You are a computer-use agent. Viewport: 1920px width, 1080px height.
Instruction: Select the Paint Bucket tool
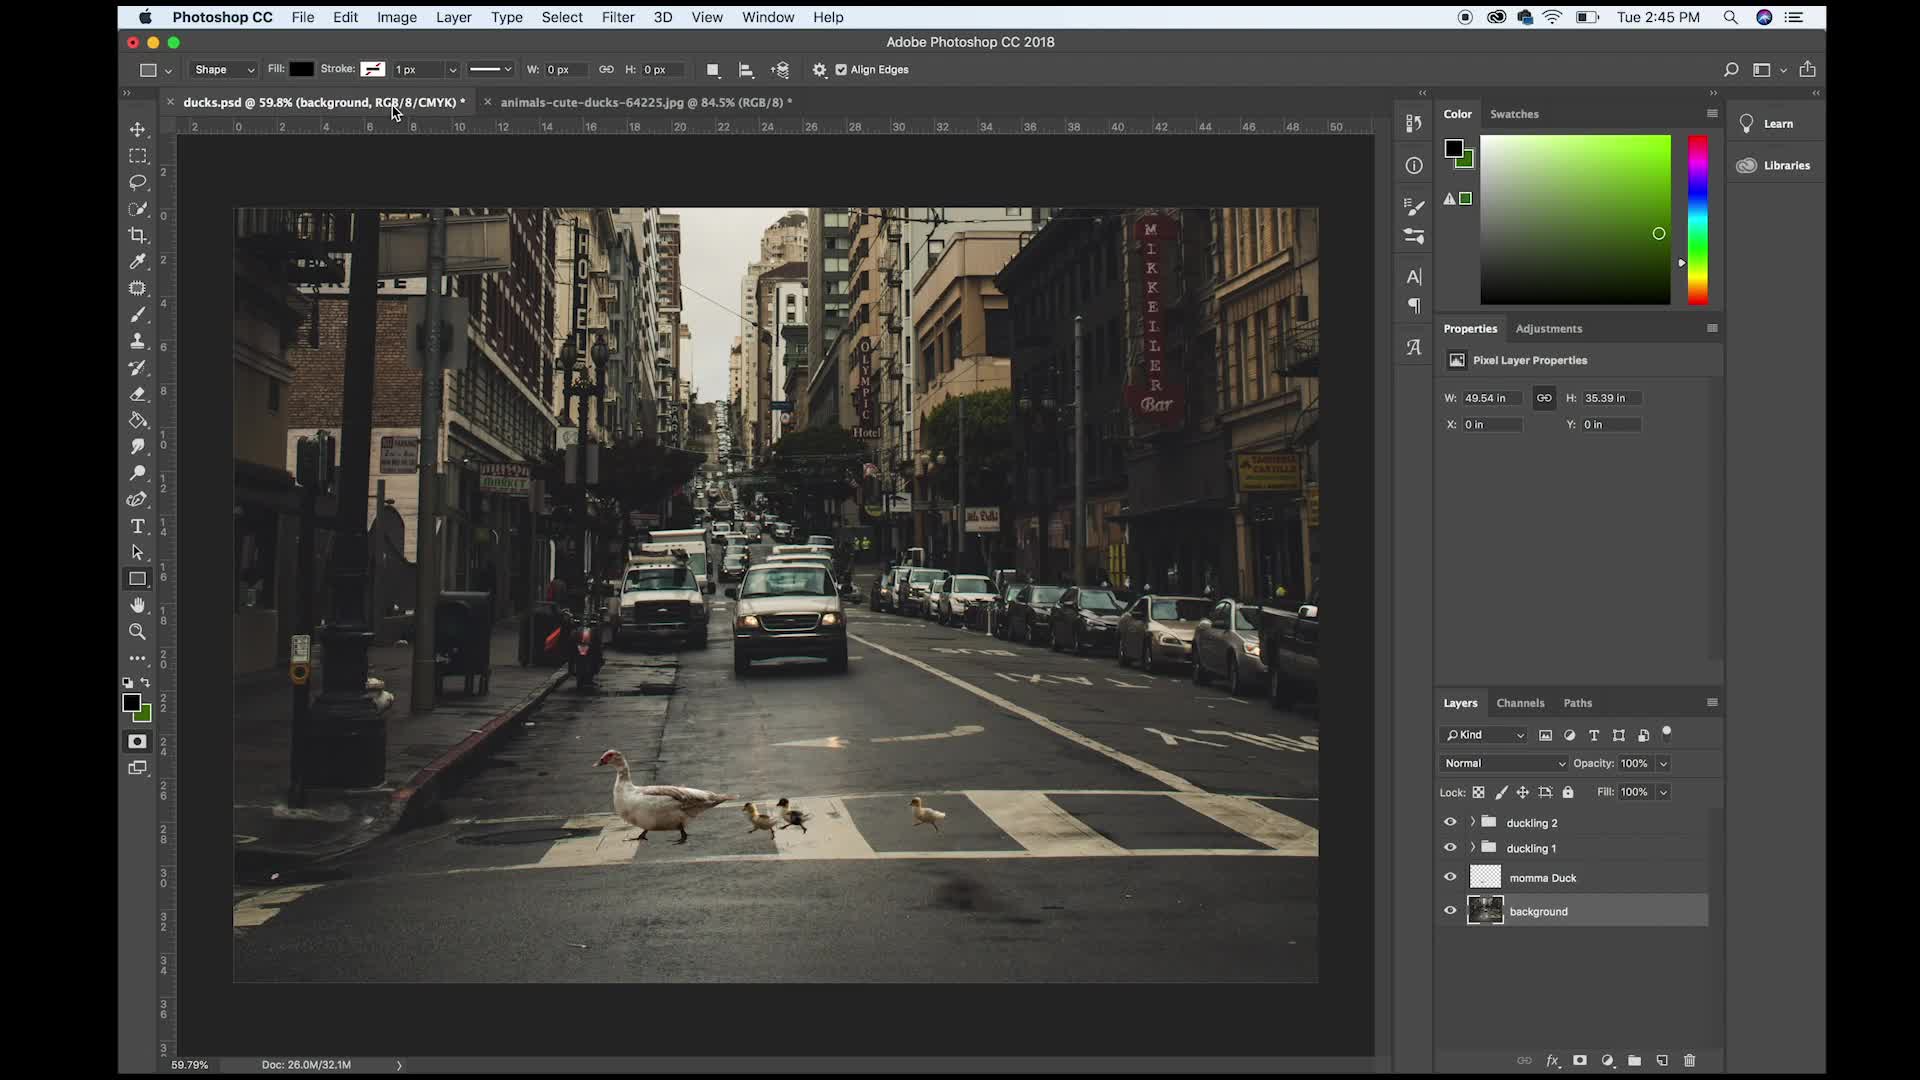click(x=138, y=420)
